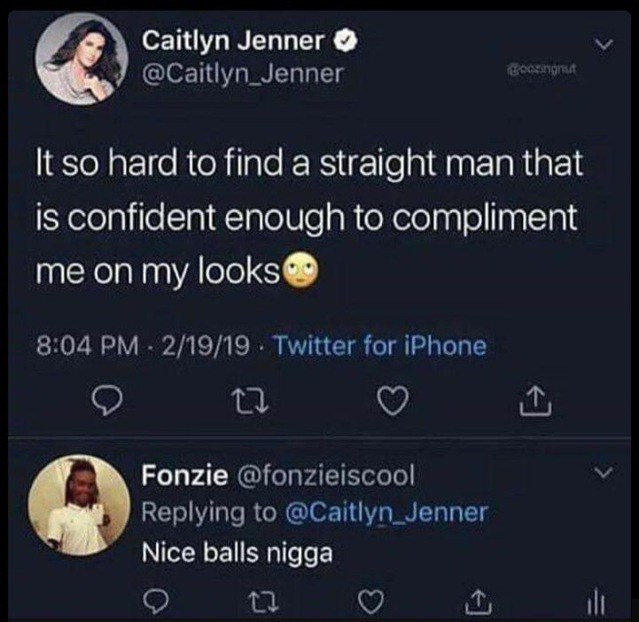The image size is (639, 622).
Task: Click the @Caitlyn_Jenner handle under the display name
Action: coord(244,74)
